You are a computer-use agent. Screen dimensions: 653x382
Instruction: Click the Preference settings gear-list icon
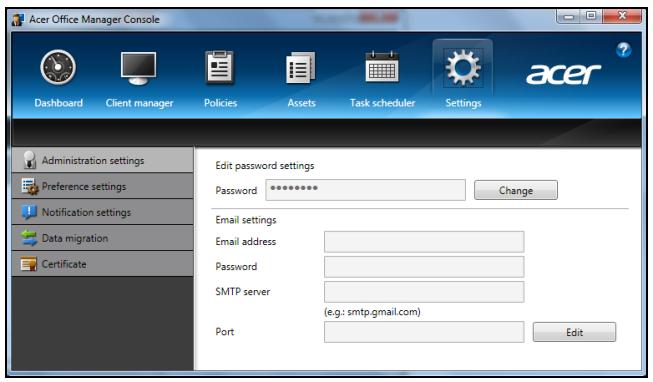30,186
